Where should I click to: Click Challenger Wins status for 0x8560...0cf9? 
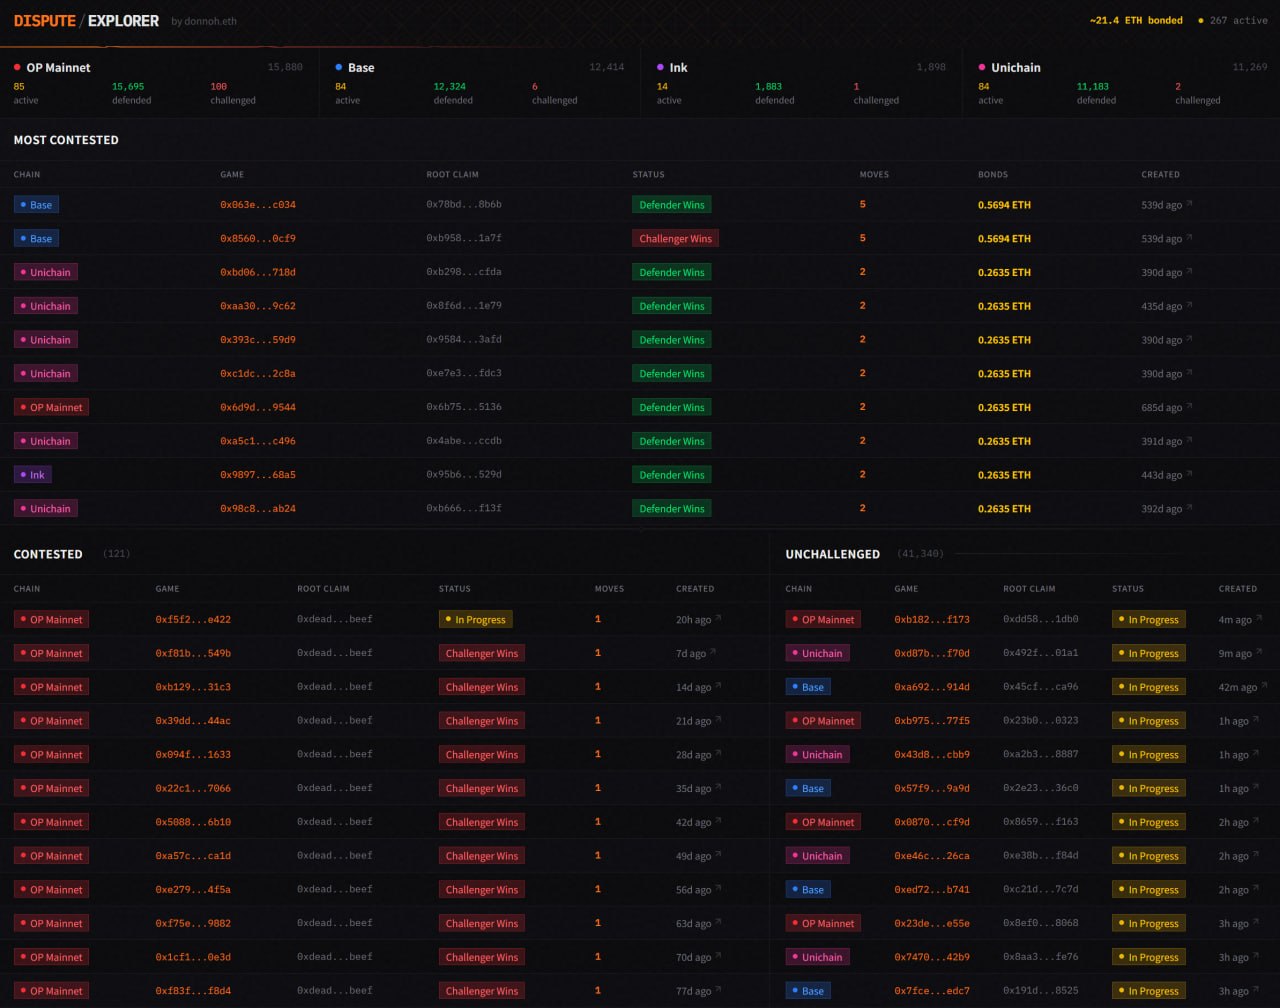tap(675, 239)
